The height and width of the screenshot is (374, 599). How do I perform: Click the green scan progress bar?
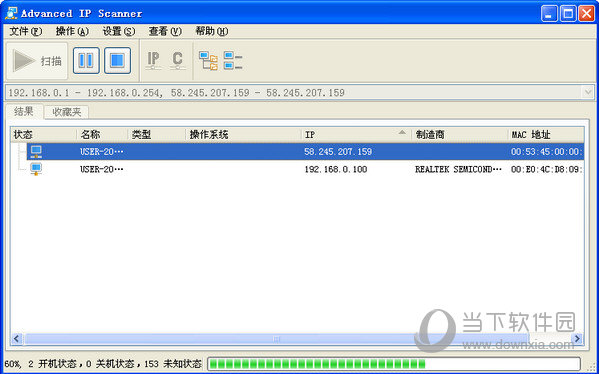point(393,364)
